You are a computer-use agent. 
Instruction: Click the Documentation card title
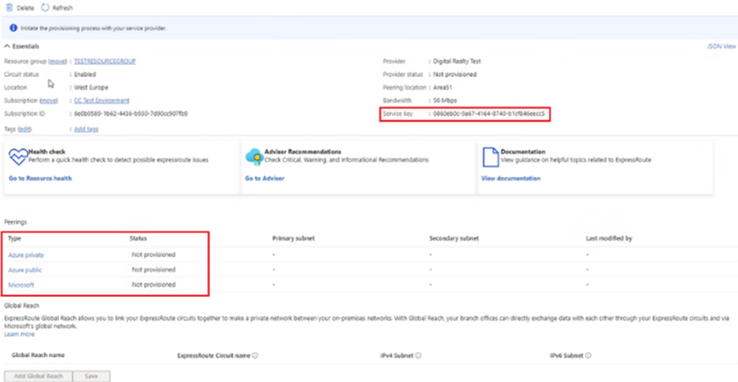pyautogui.click(x=523, y=151)
